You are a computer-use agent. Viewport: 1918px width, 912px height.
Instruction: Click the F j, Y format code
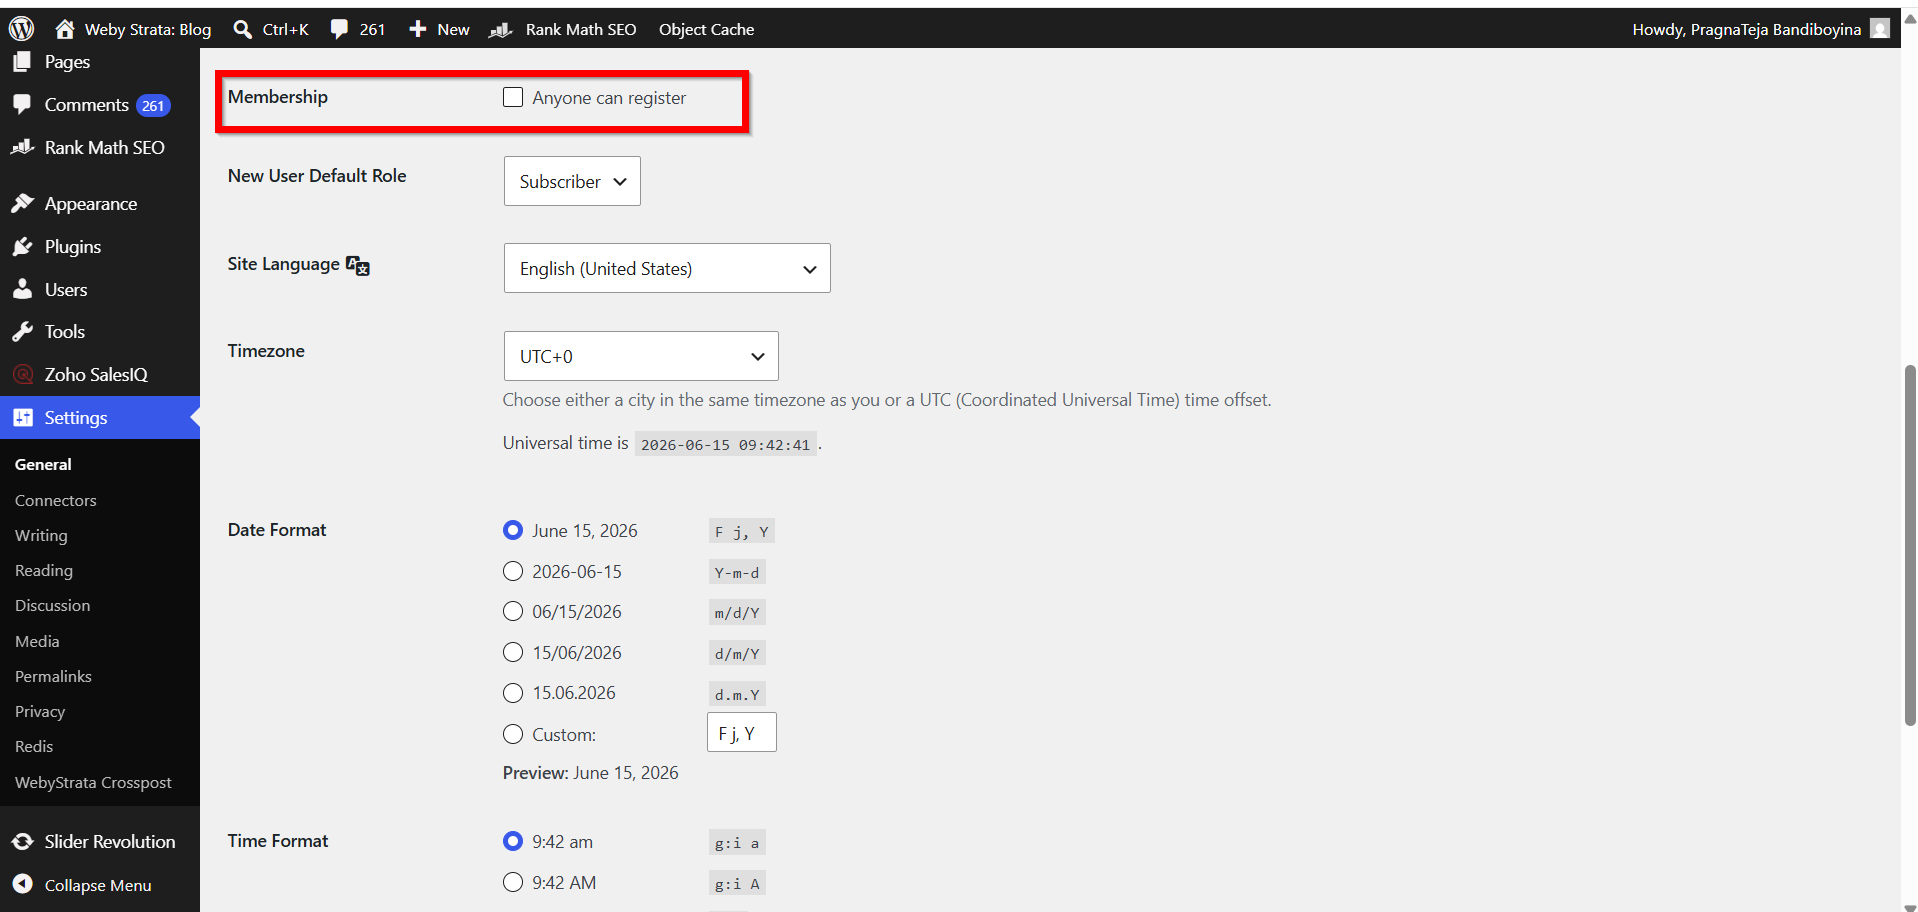coord(742,531)
